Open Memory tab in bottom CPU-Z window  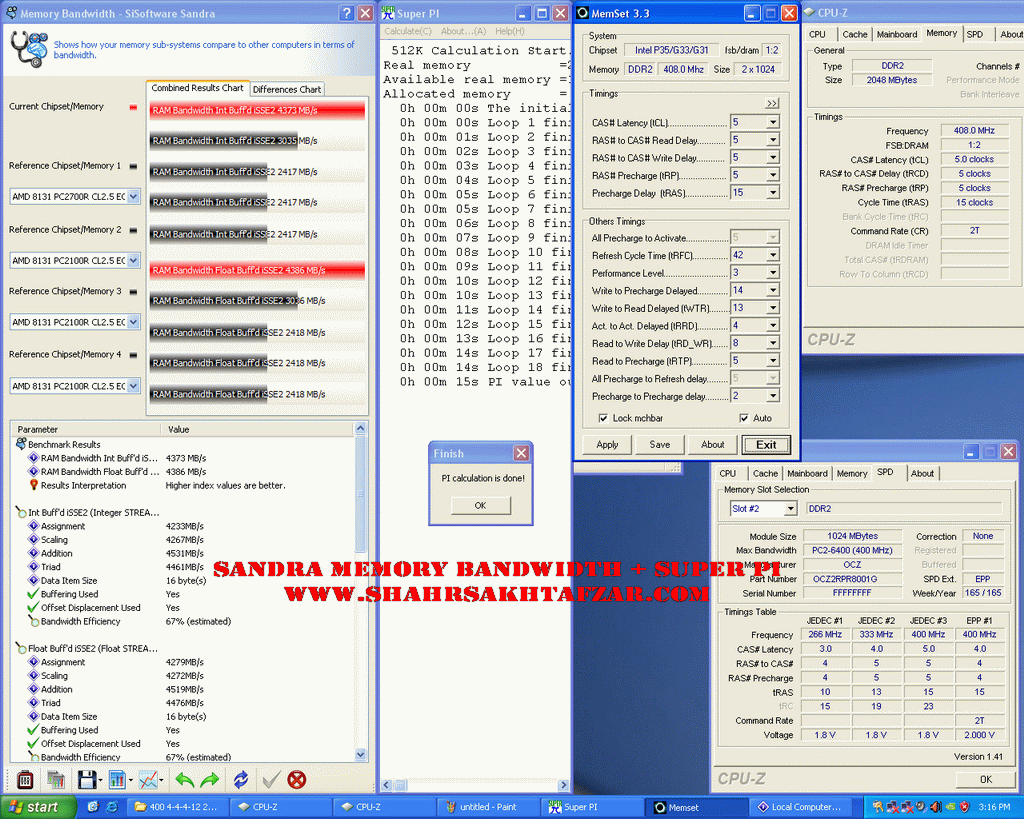coord(852,474)
